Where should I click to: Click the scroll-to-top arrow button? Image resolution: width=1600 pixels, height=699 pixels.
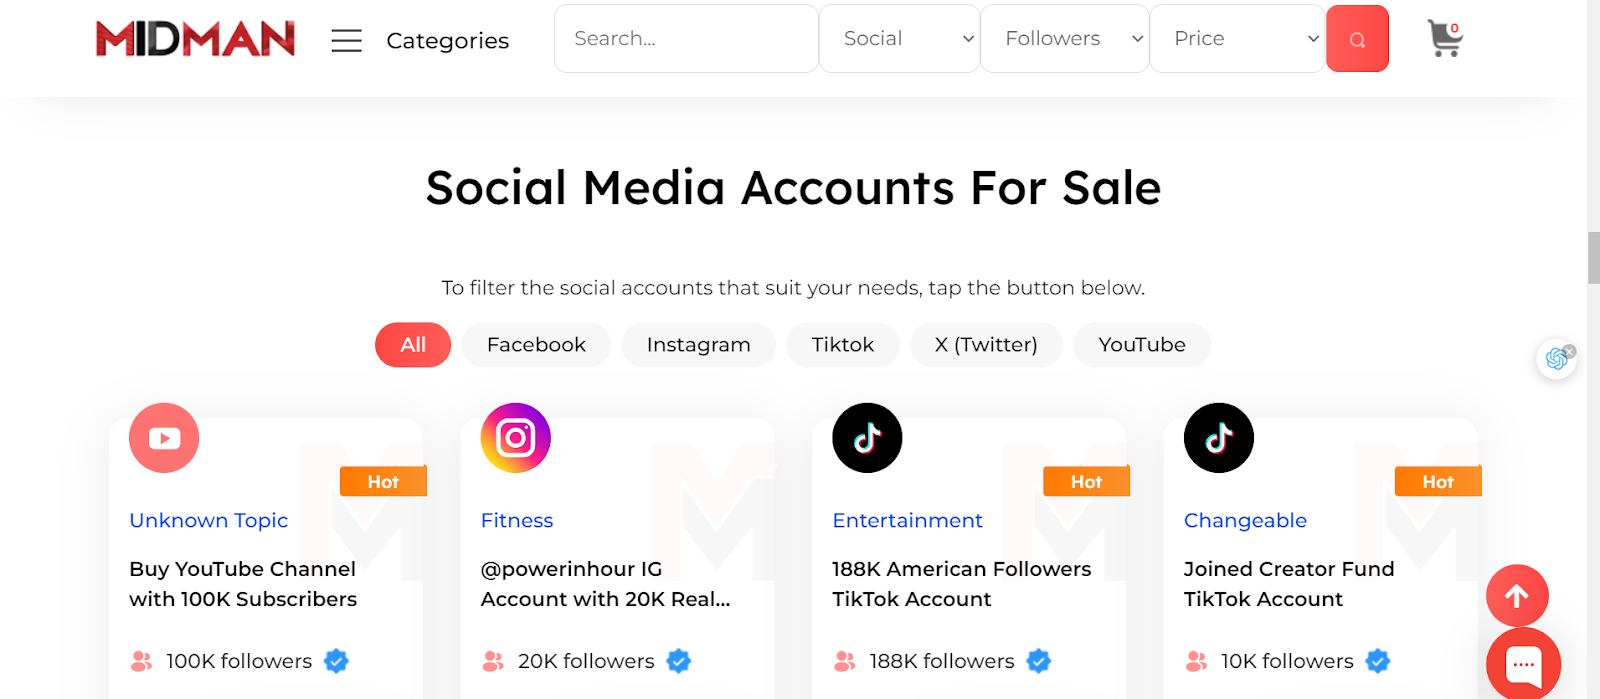1517,596
